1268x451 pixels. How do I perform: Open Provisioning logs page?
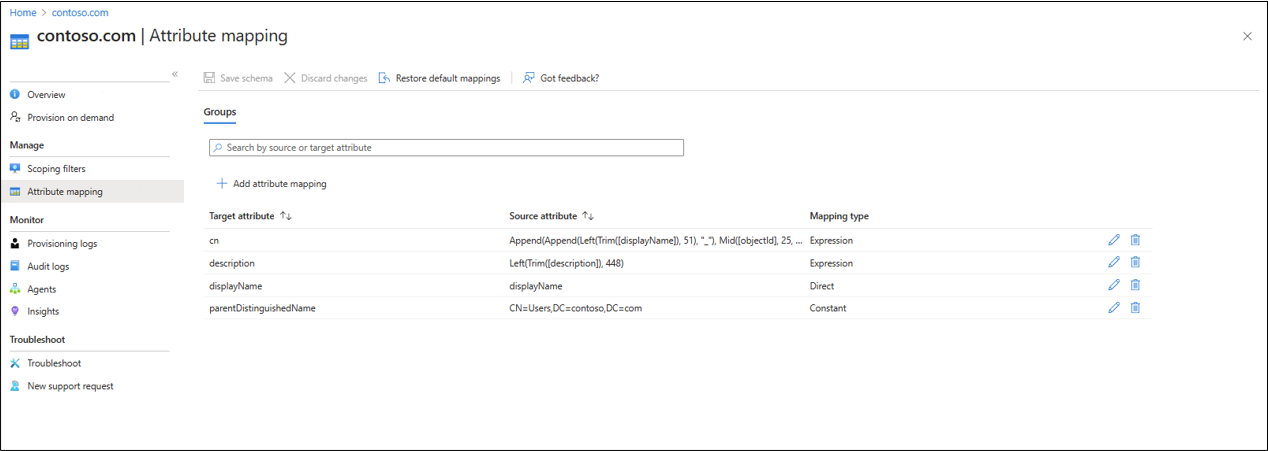click(62, 244)
